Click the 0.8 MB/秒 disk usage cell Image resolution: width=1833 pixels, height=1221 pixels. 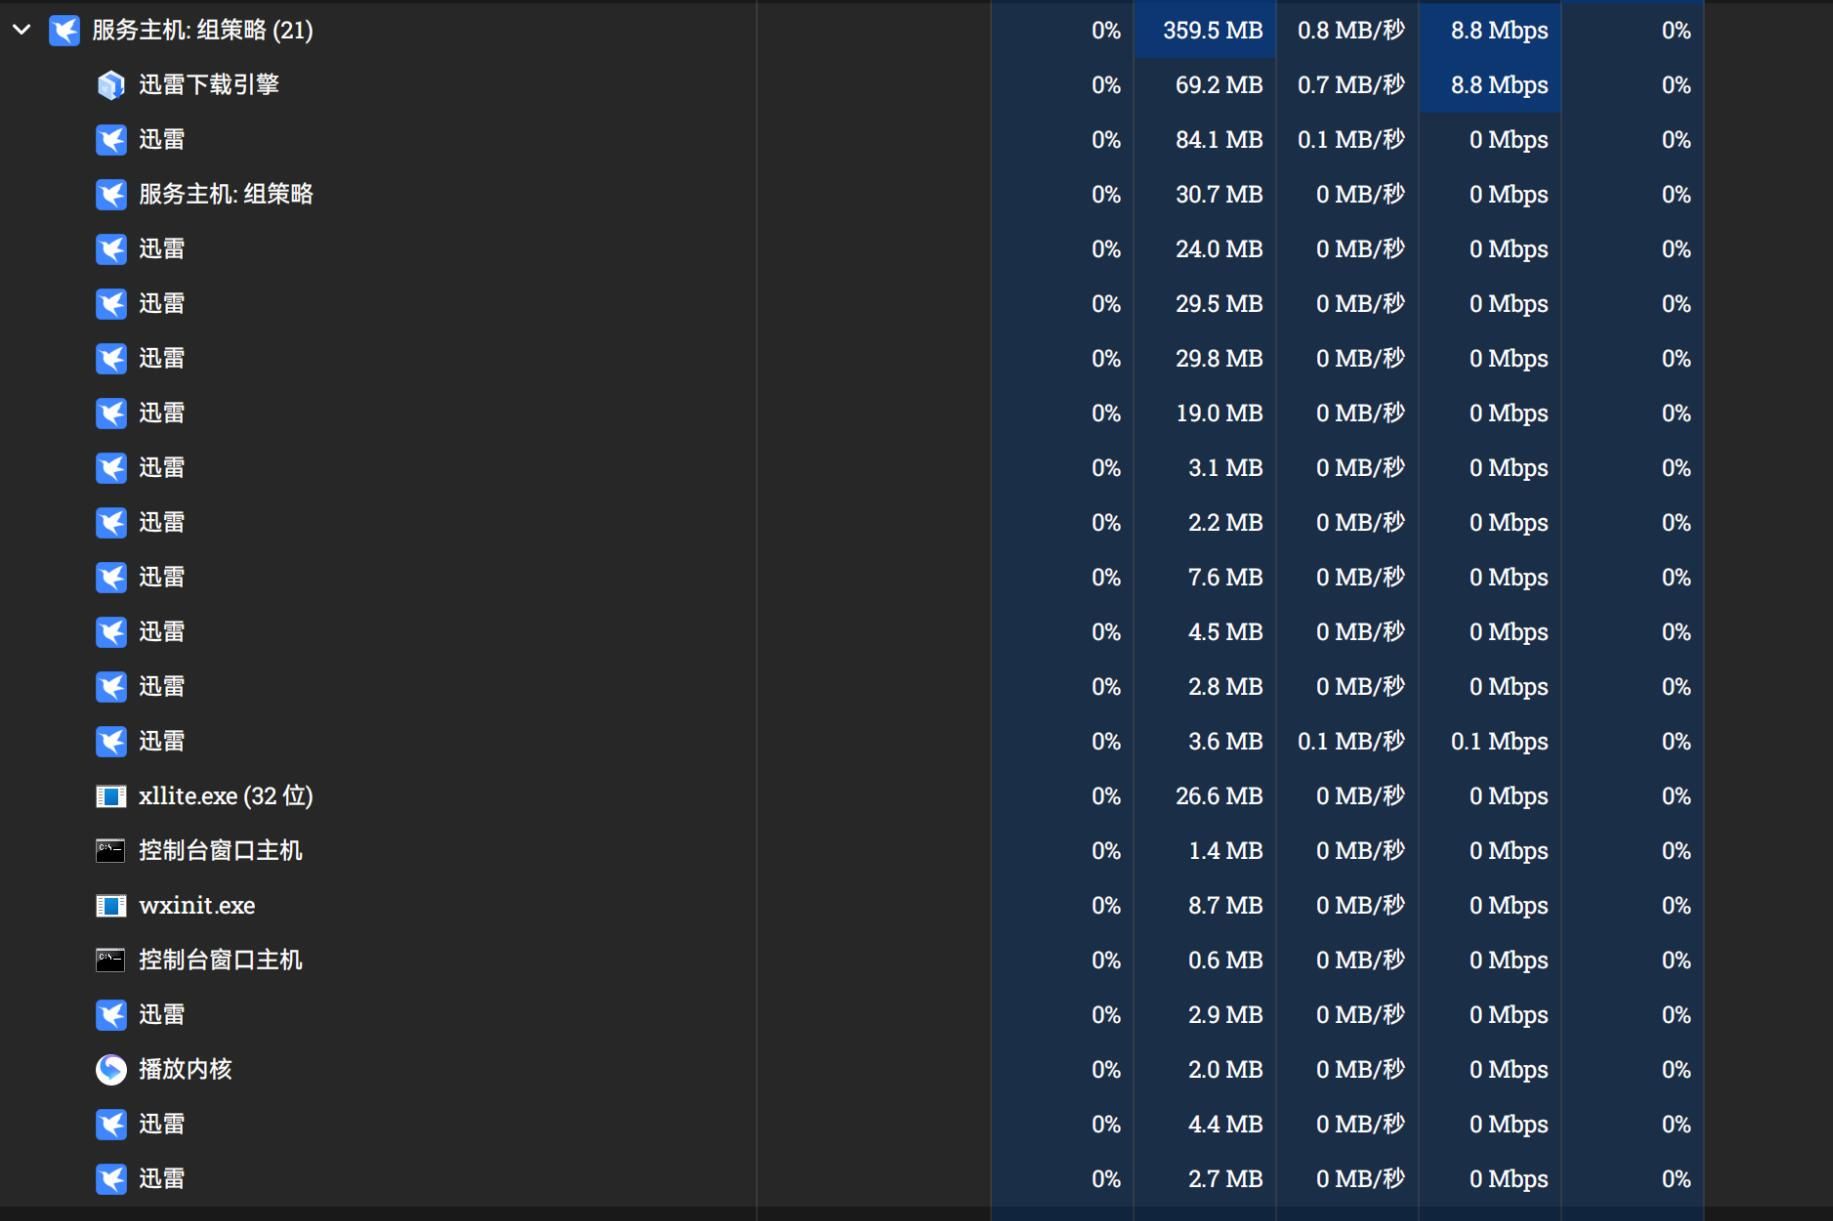pos(1350,30)
